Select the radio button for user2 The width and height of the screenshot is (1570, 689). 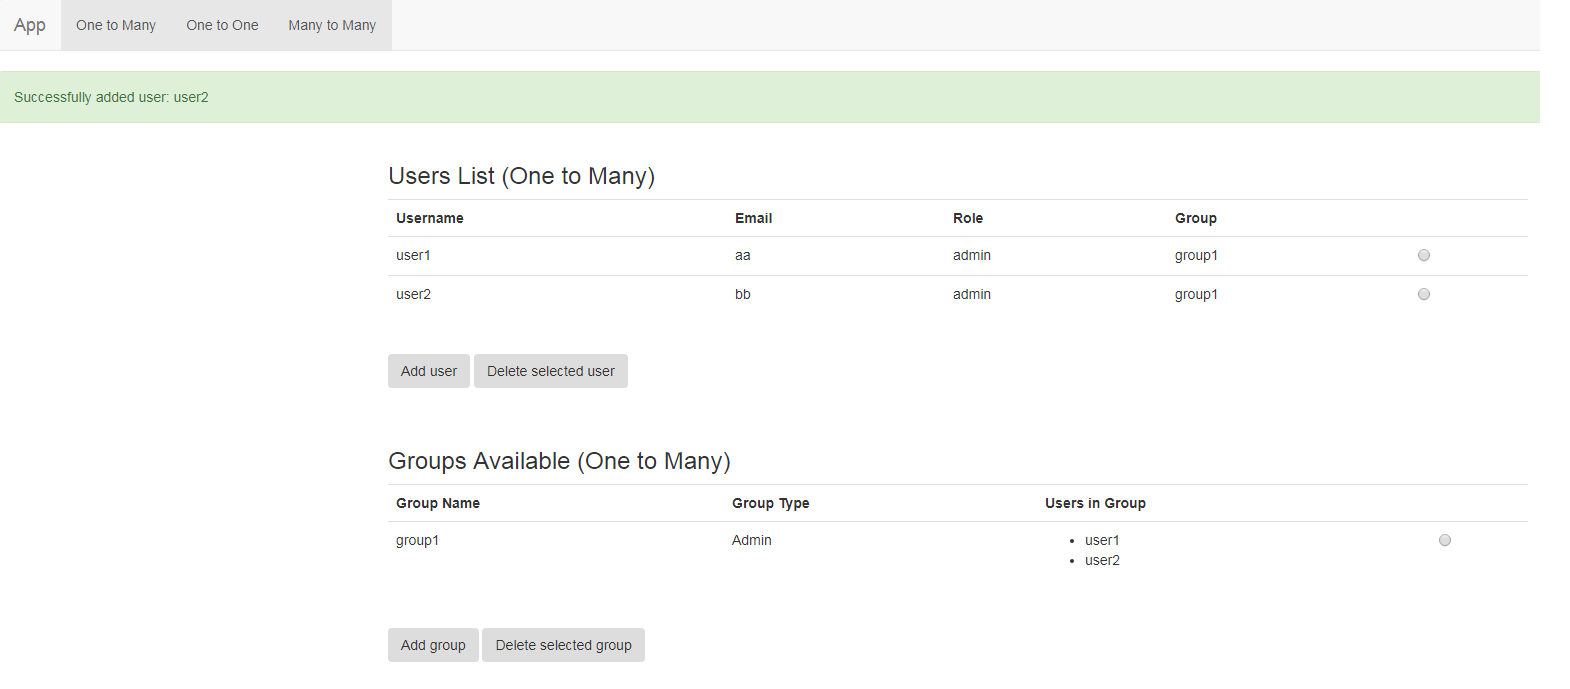[x=1424, y=294]
